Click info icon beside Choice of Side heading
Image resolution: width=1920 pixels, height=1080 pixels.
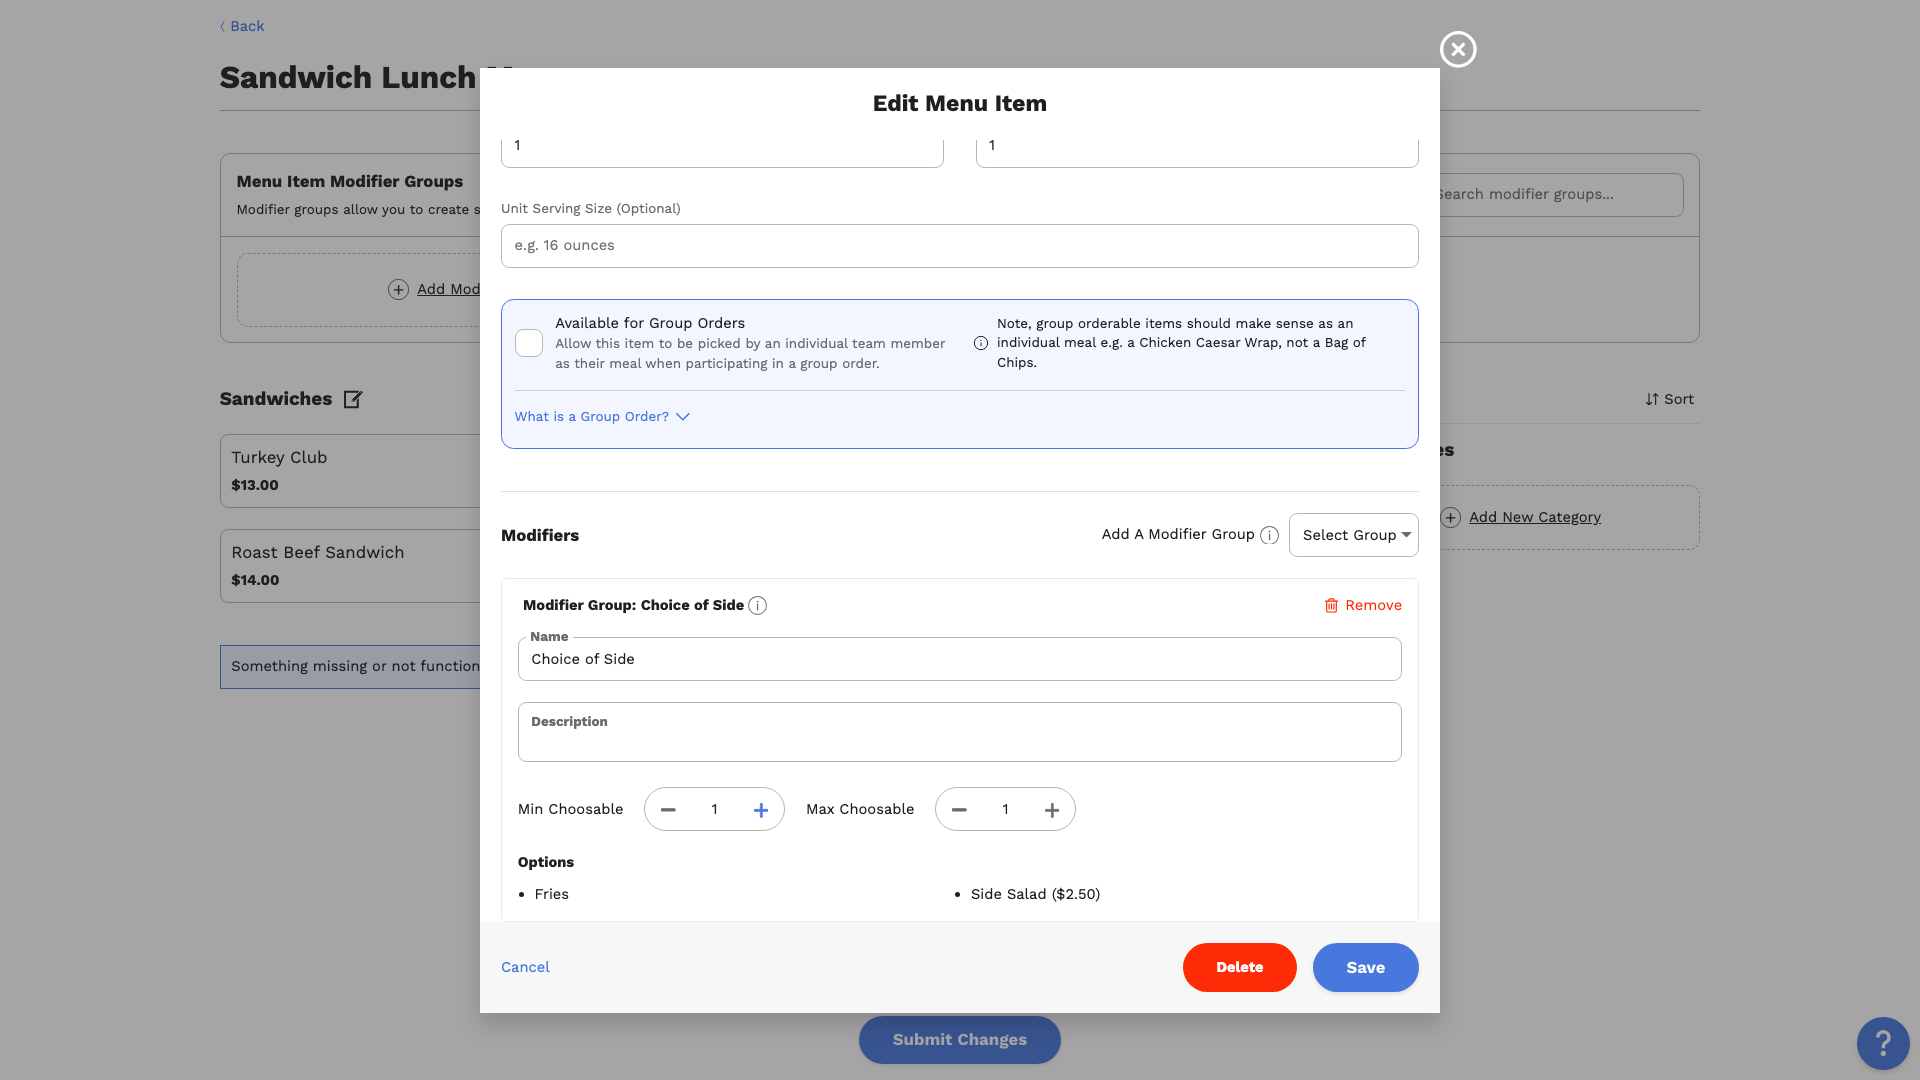(758, 606)
